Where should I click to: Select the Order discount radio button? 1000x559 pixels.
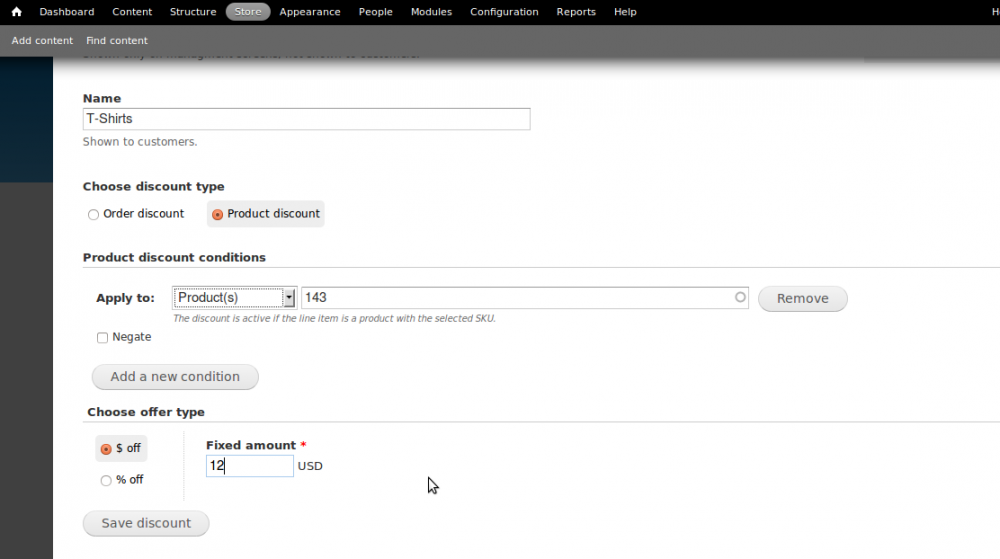coord(94,214)
